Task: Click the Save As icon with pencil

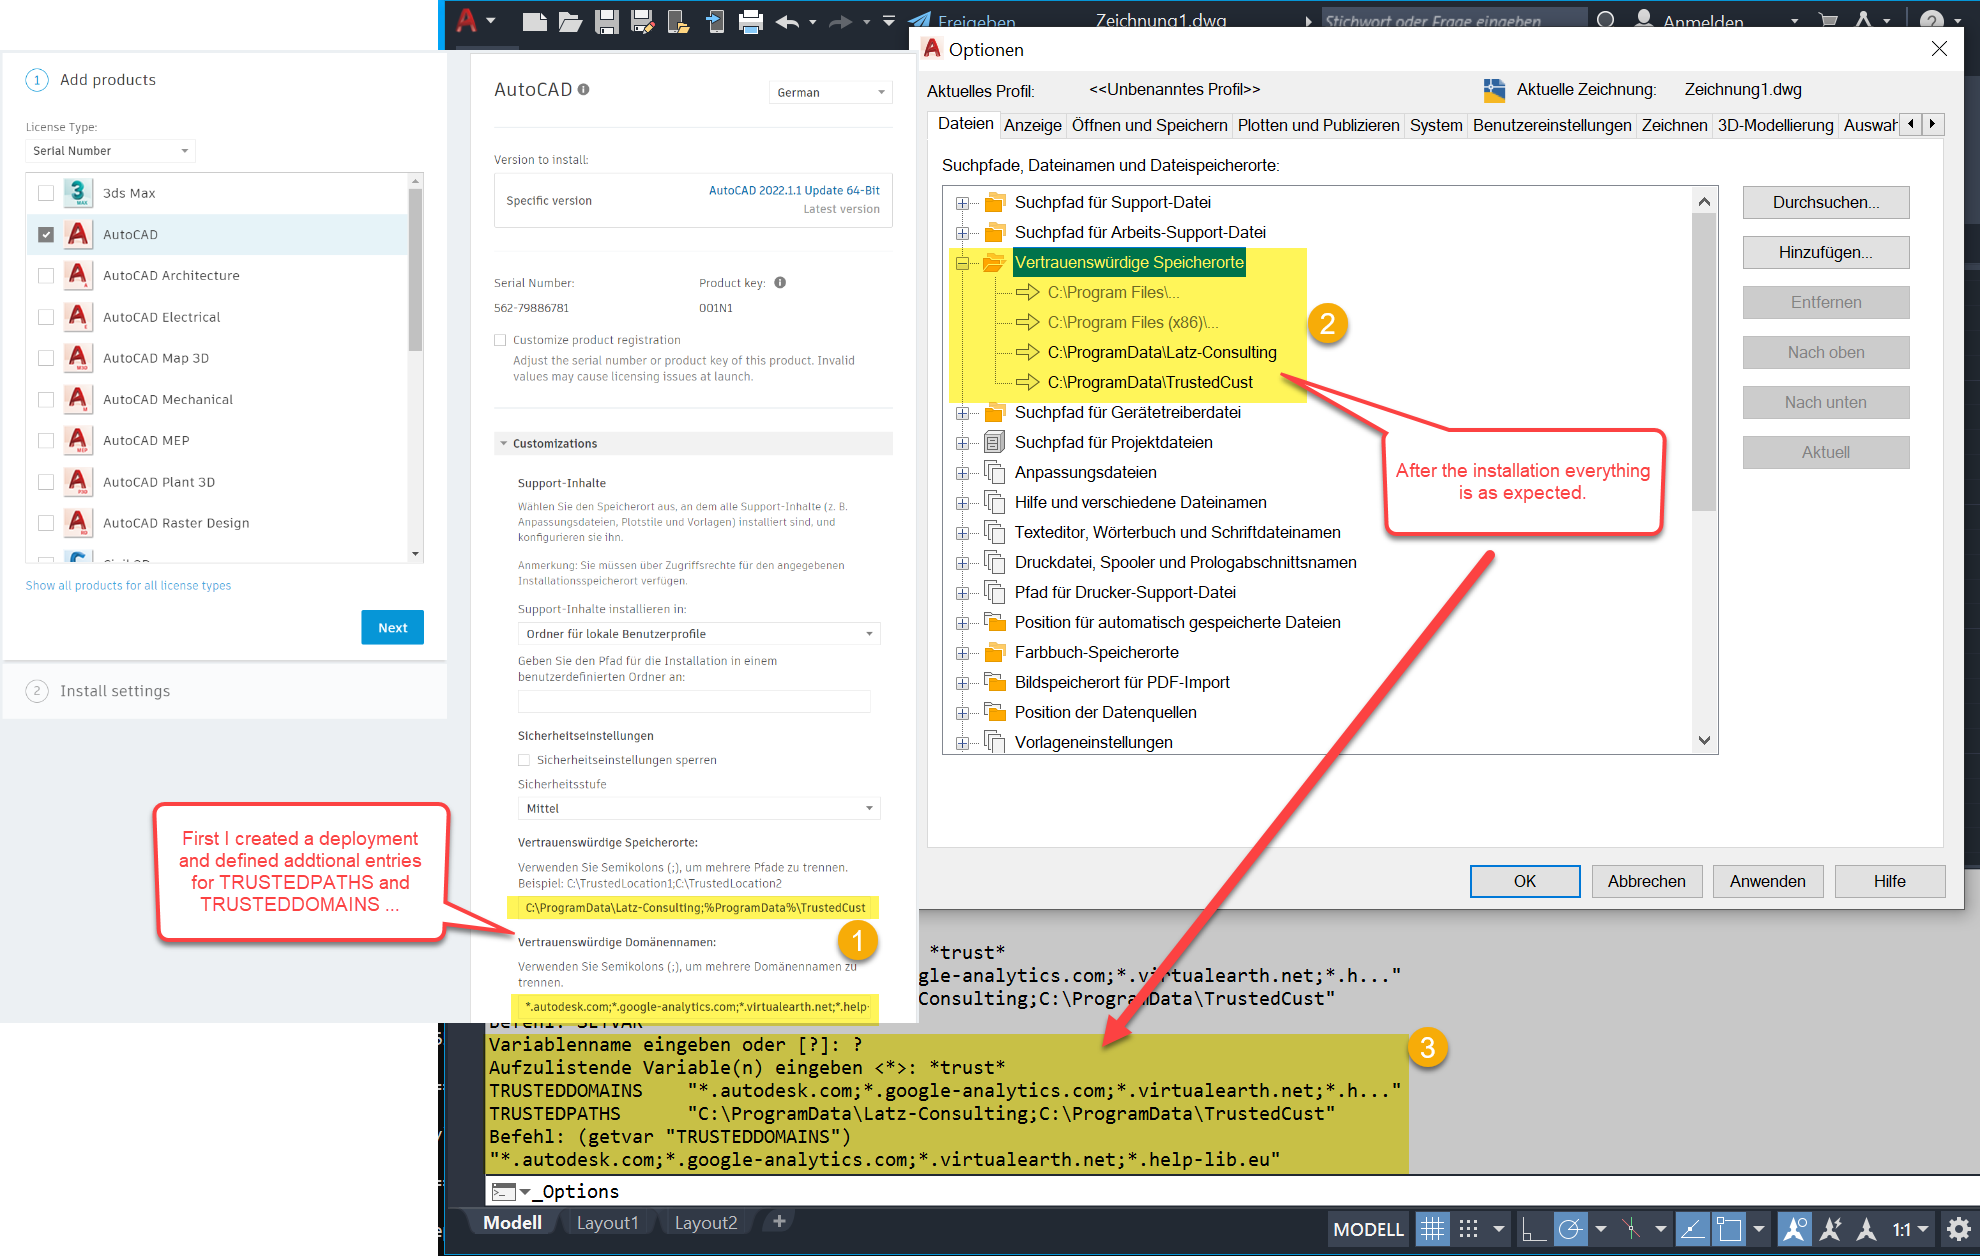Action: click(642, 21)
